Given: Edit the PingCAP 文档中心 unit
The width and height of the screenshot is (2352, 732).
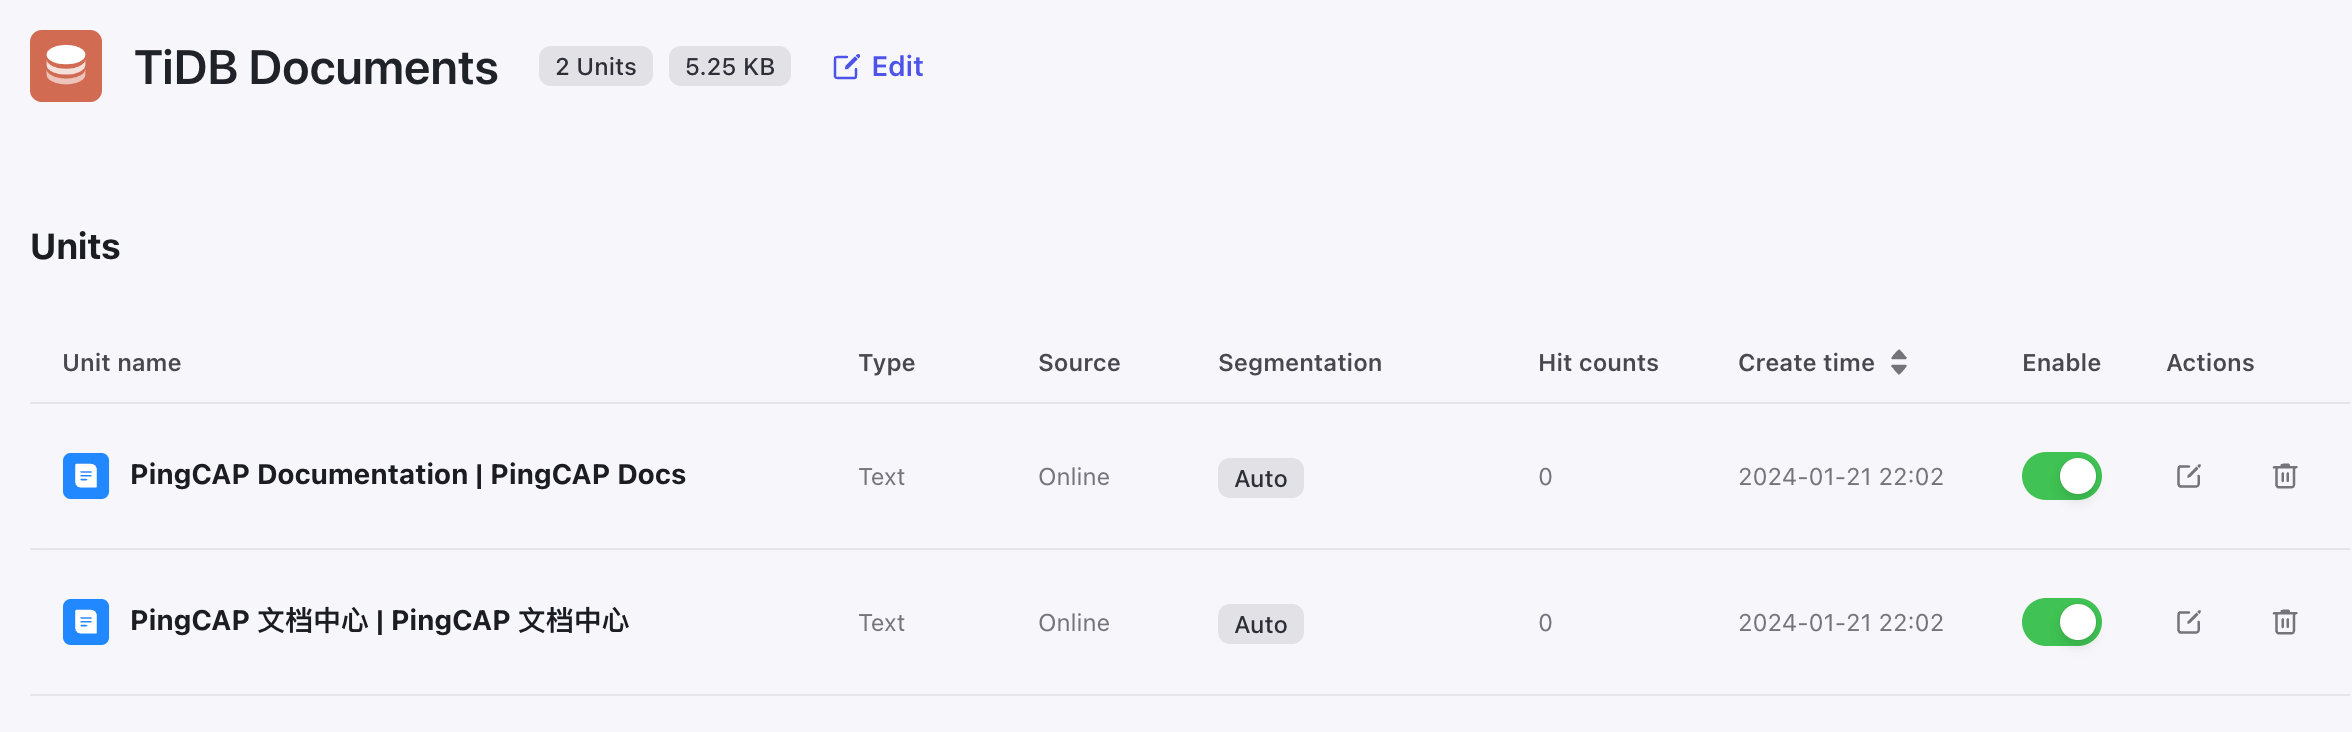Looking at the screenshot, I should click(x=2189, y=622).
